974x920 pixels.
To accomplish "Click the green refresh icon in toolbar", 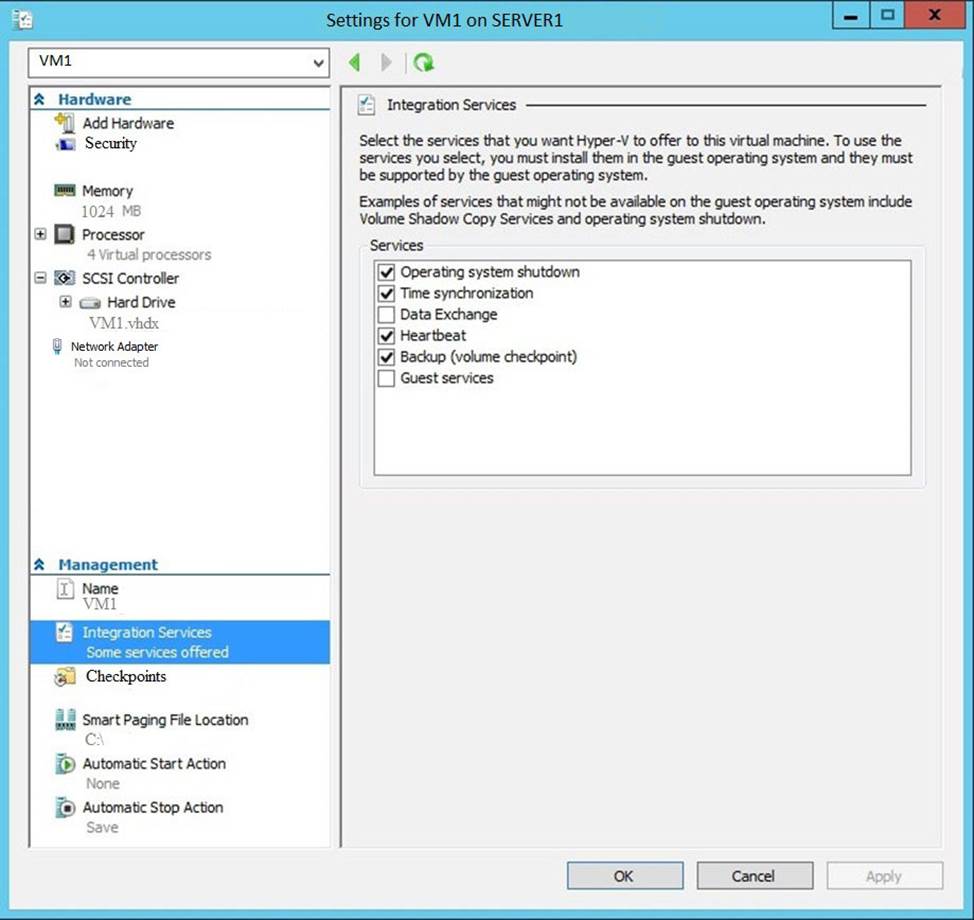I will tap(424, 63).
